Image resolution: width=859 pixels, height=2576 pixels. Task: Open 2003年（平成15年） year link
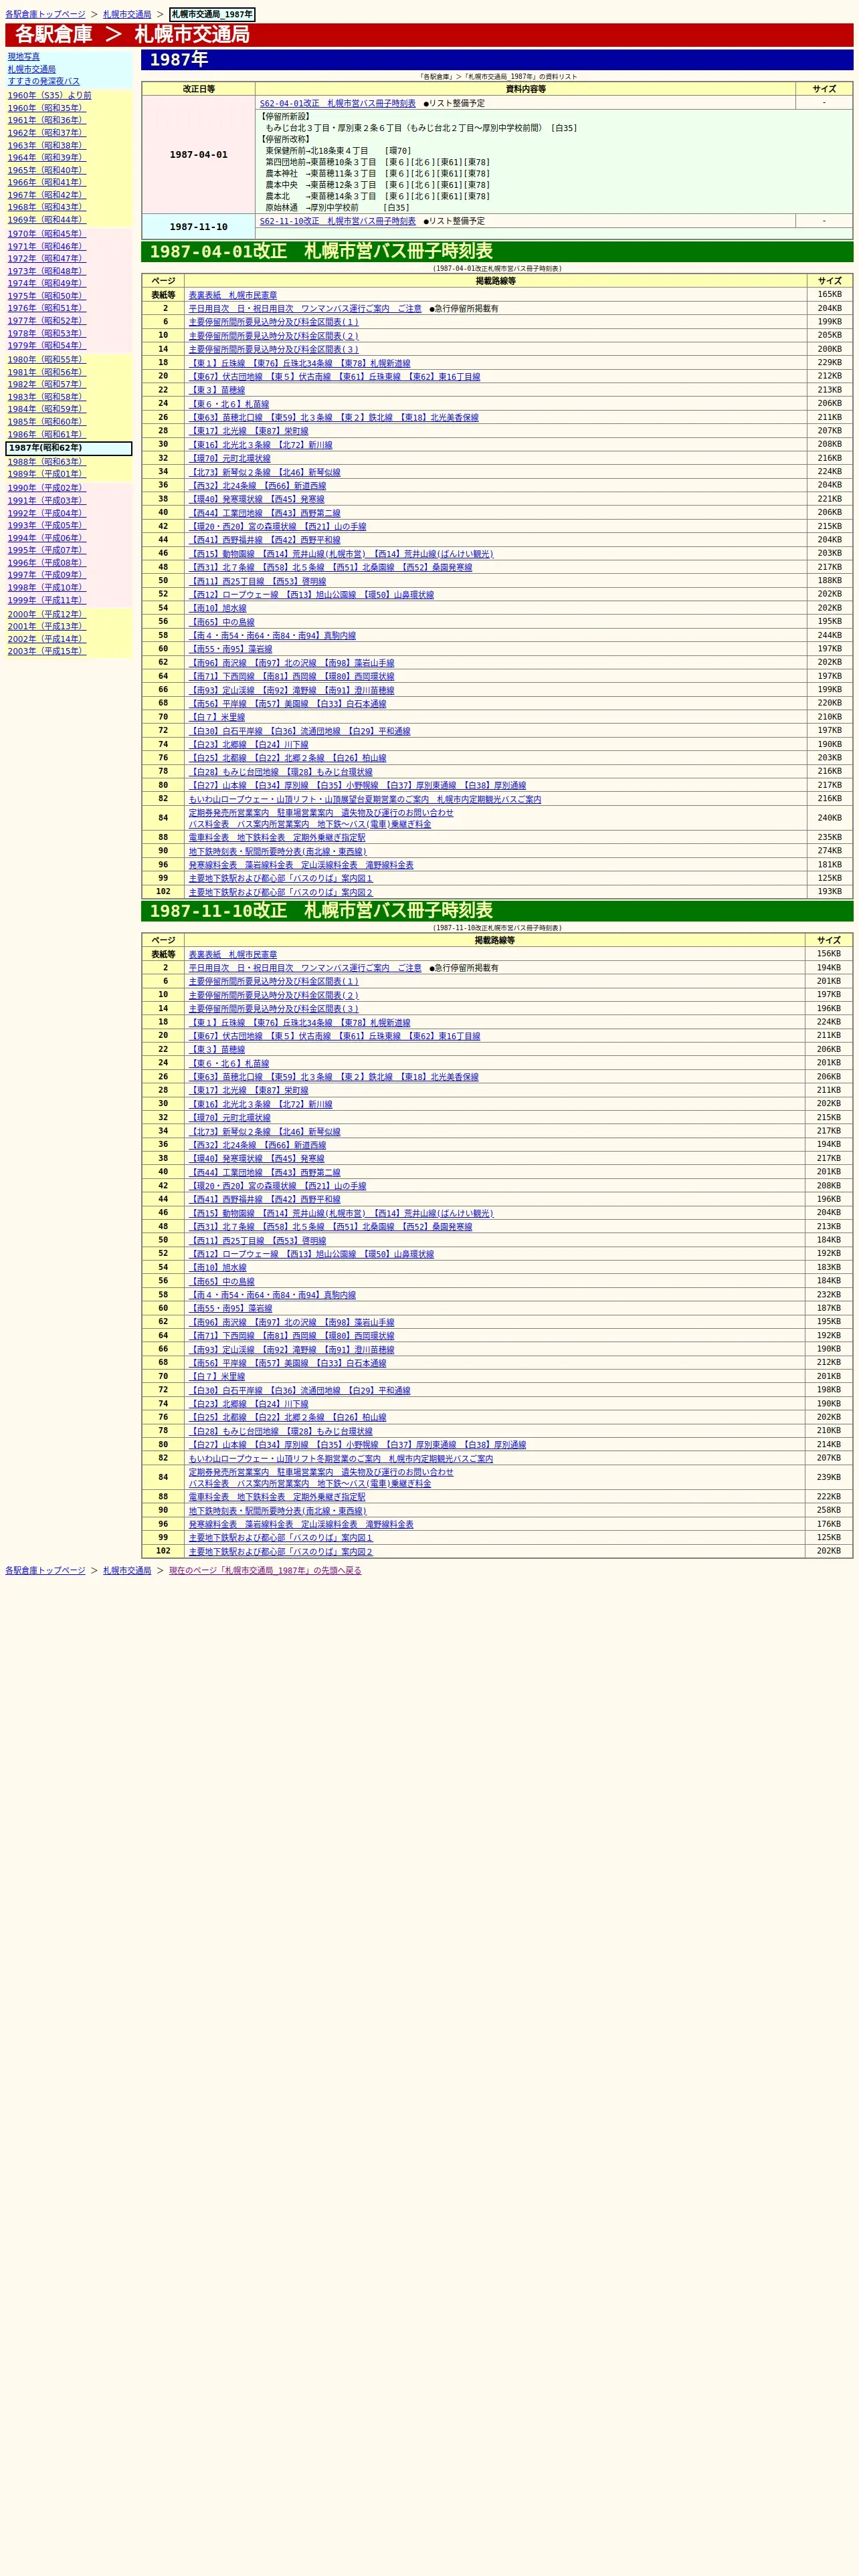[47, 652]
